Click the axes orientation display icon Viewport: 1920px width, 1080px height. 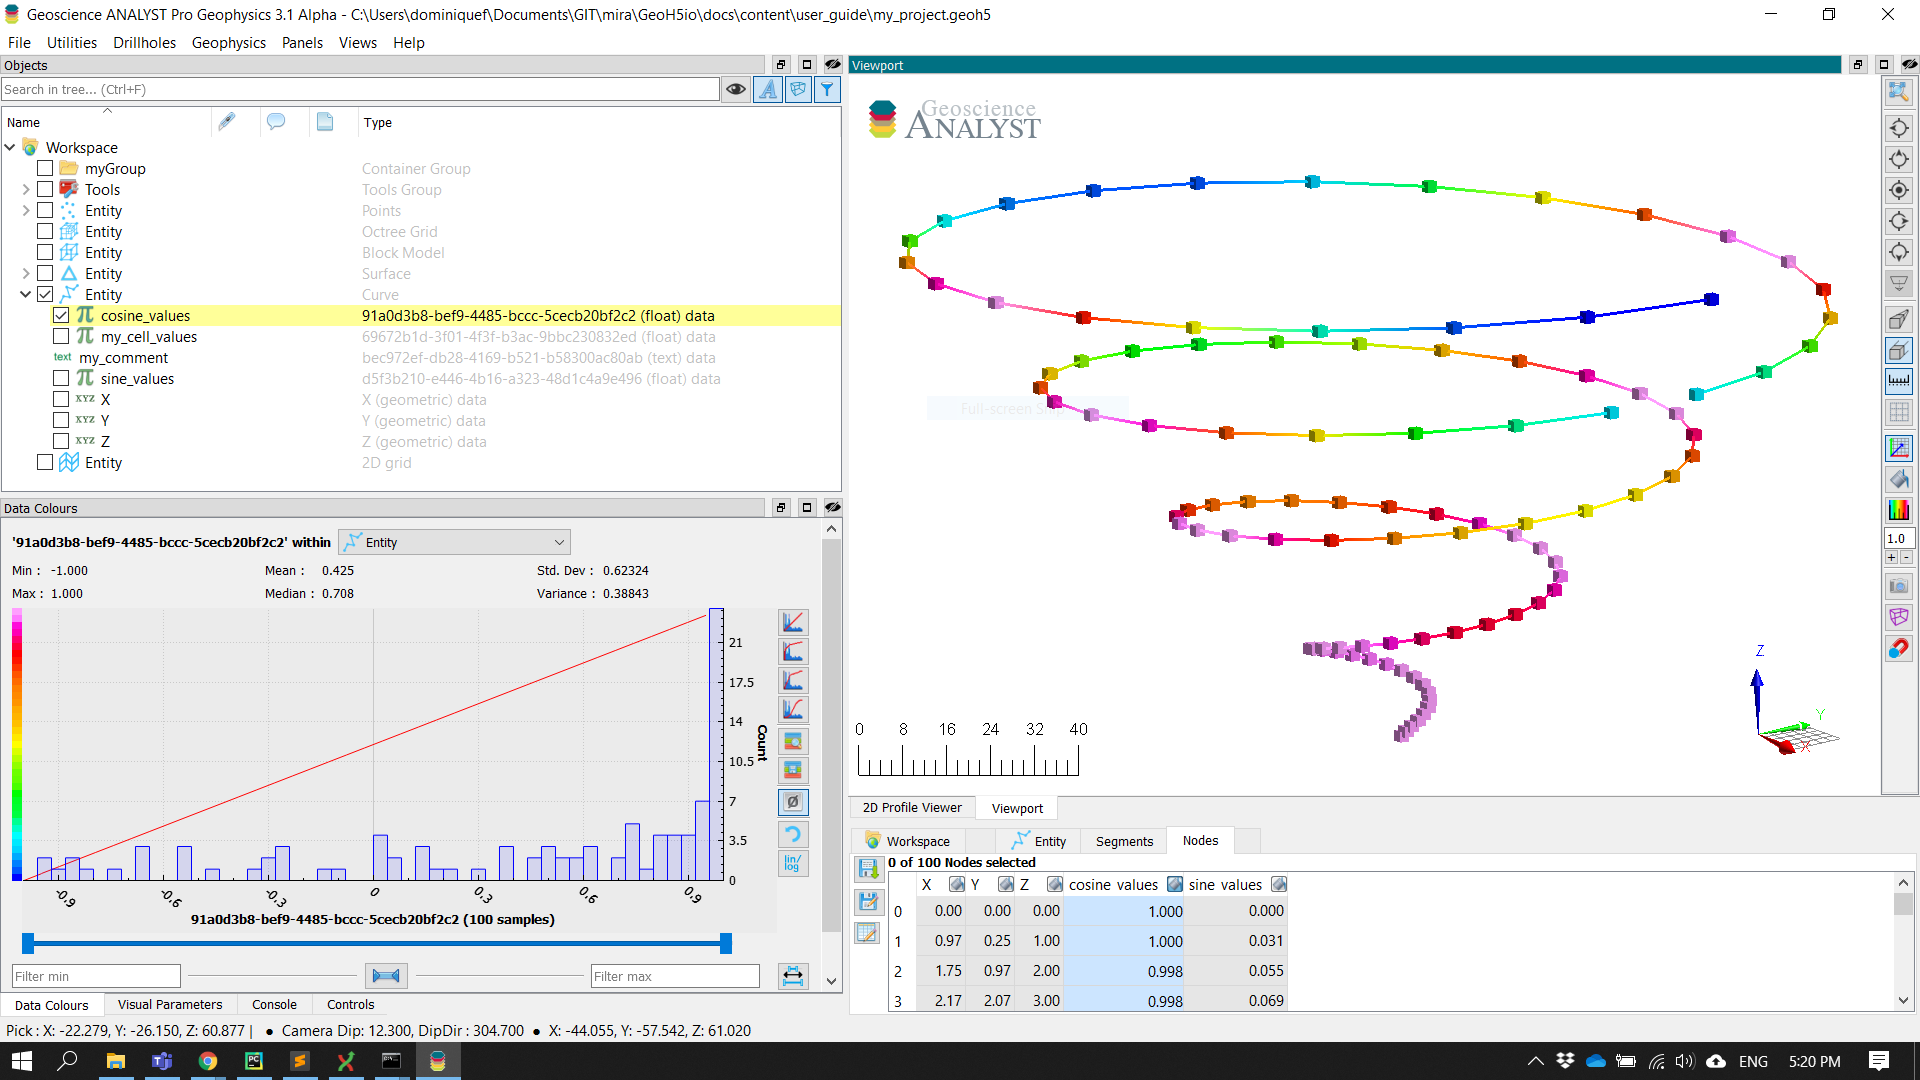1898,448
